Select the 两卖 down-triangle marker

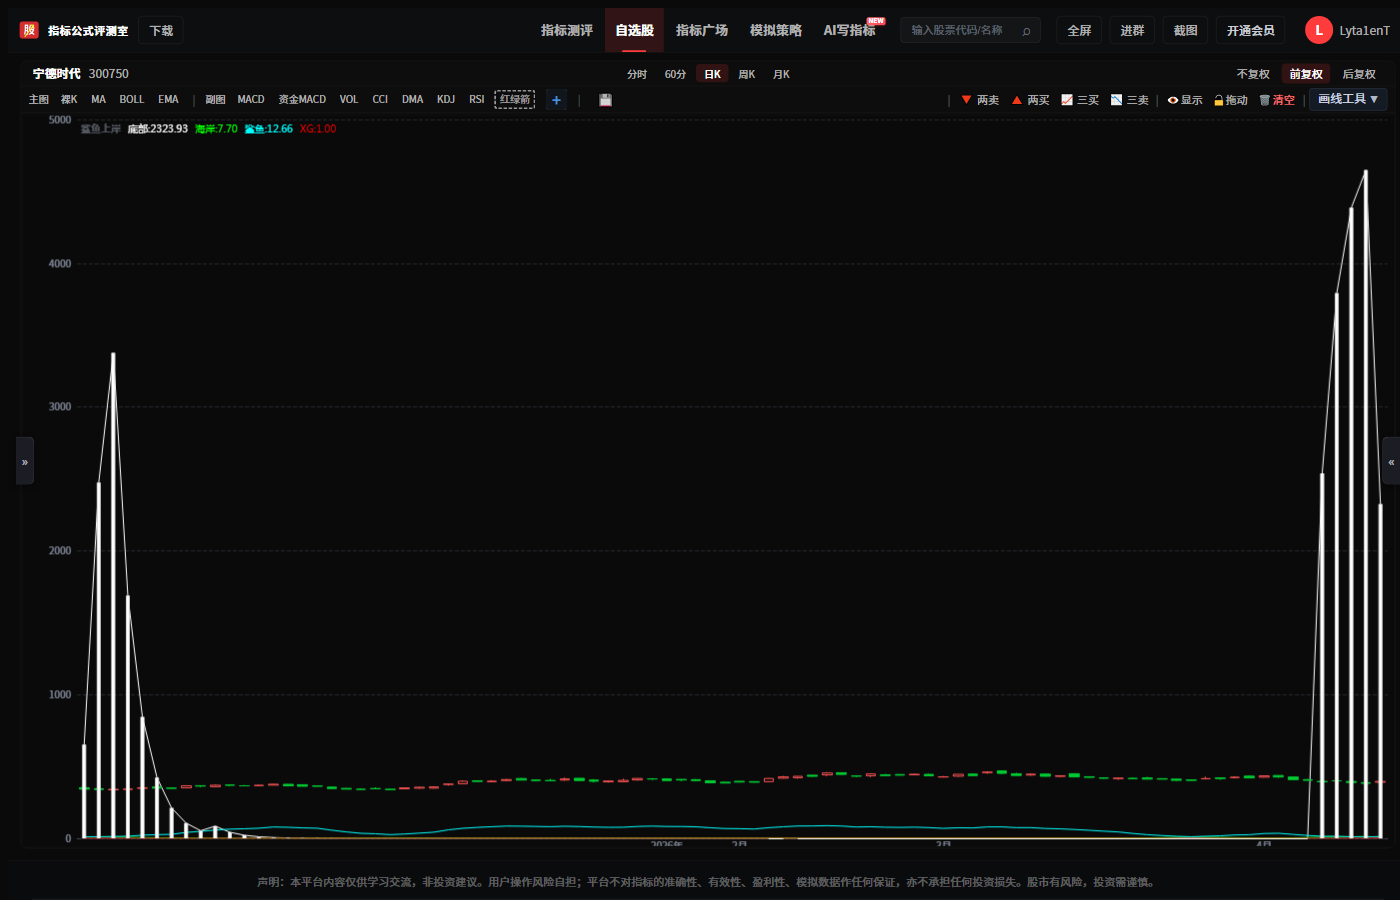(x=980, y=100)
